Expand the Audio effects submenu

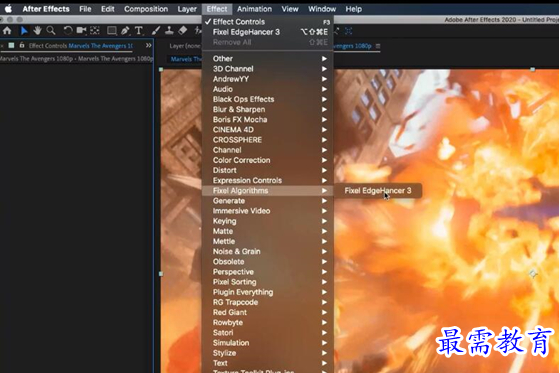coord(268,89)
